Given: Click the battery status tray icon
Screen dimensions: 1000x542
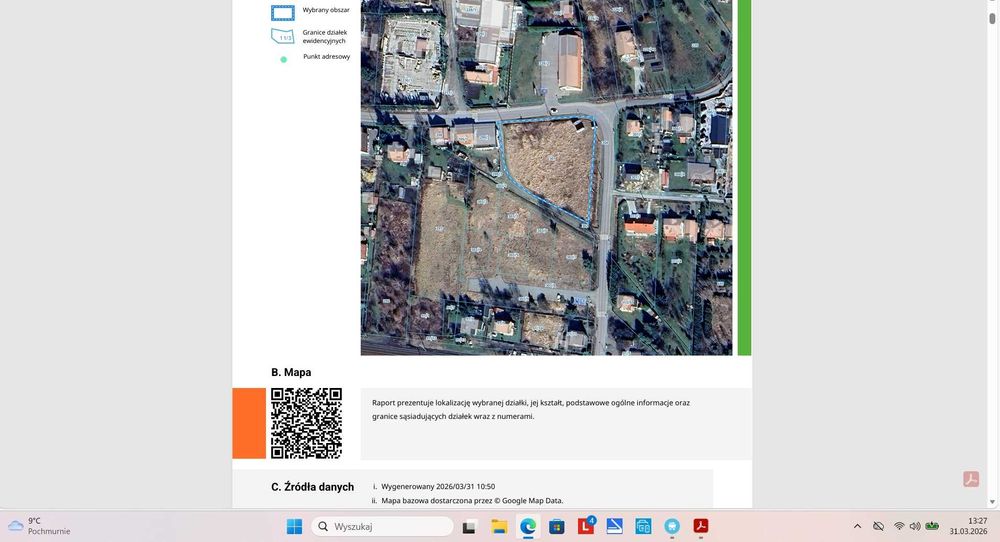Looking at the screenshot, I should [x=932, y=526].
